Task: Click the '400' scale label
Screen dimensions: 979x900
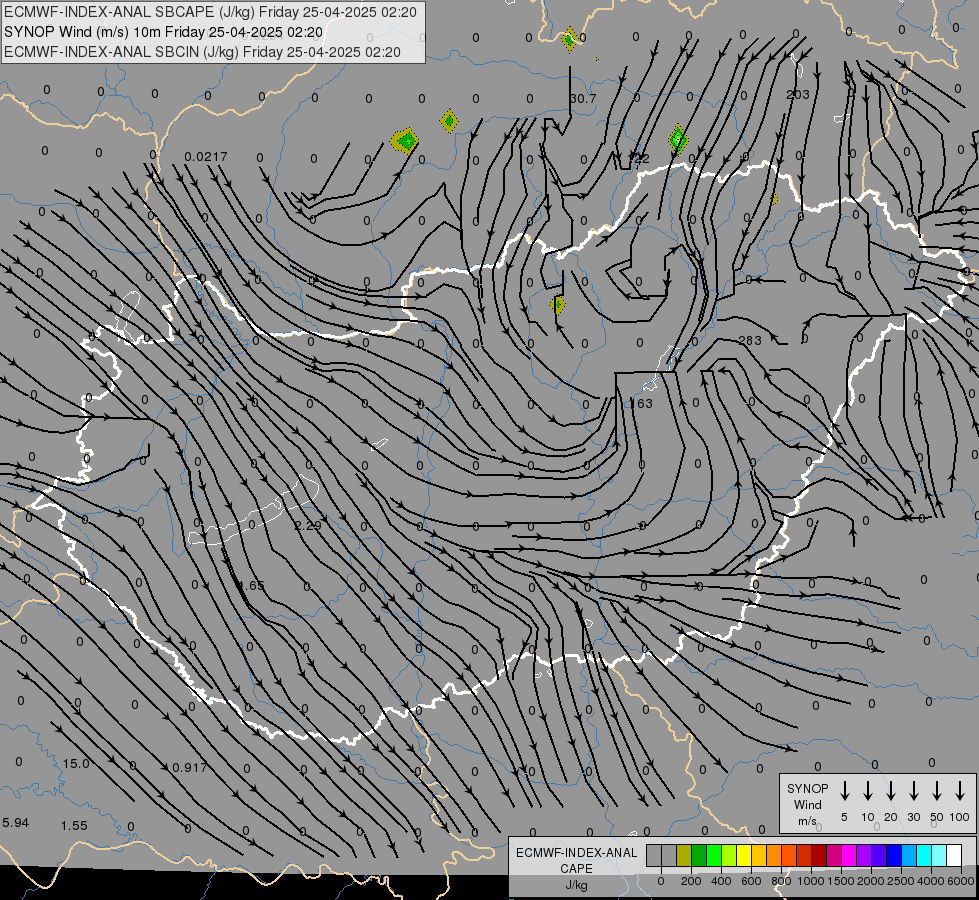Action: click(721, 881)
